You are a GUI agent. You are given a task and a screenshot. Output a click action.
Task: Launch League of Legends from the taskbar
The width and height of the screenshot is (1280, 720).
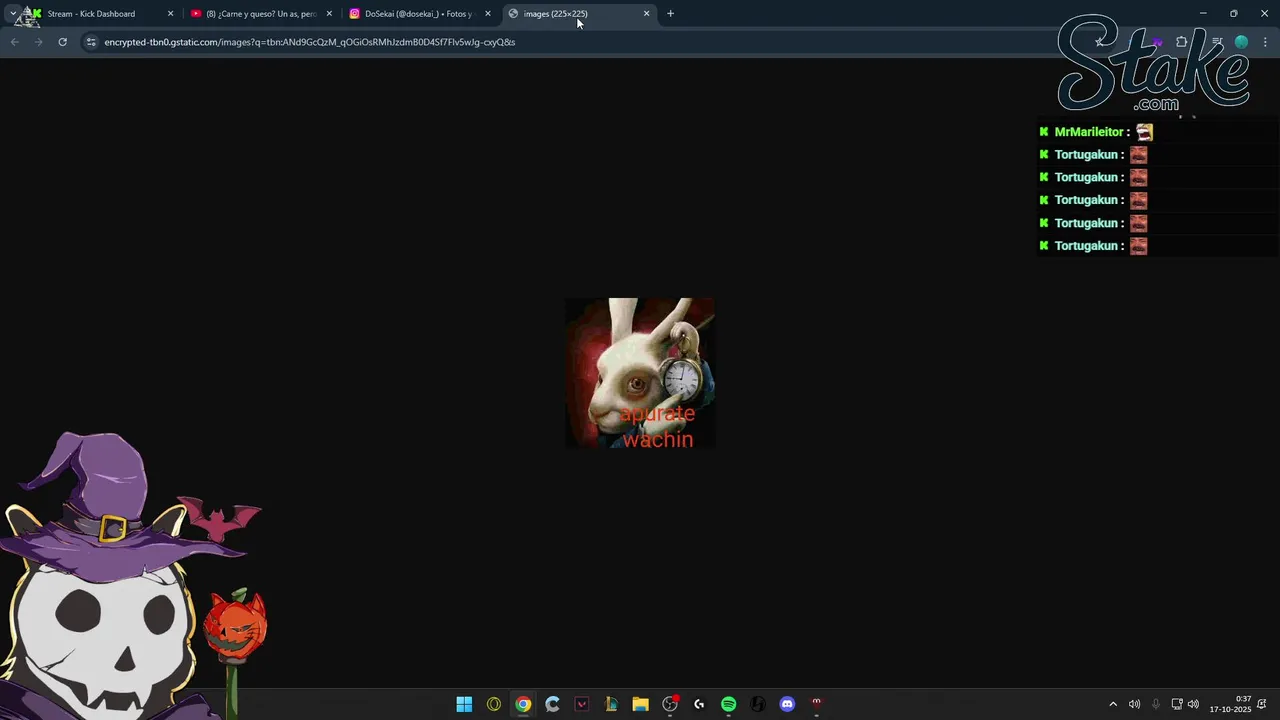611,704
